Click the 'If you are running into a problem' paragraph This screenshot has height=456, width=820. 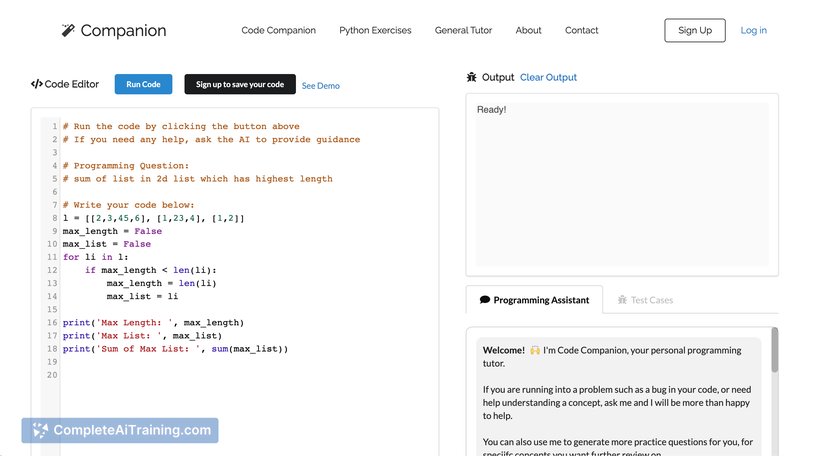(617, 403)
